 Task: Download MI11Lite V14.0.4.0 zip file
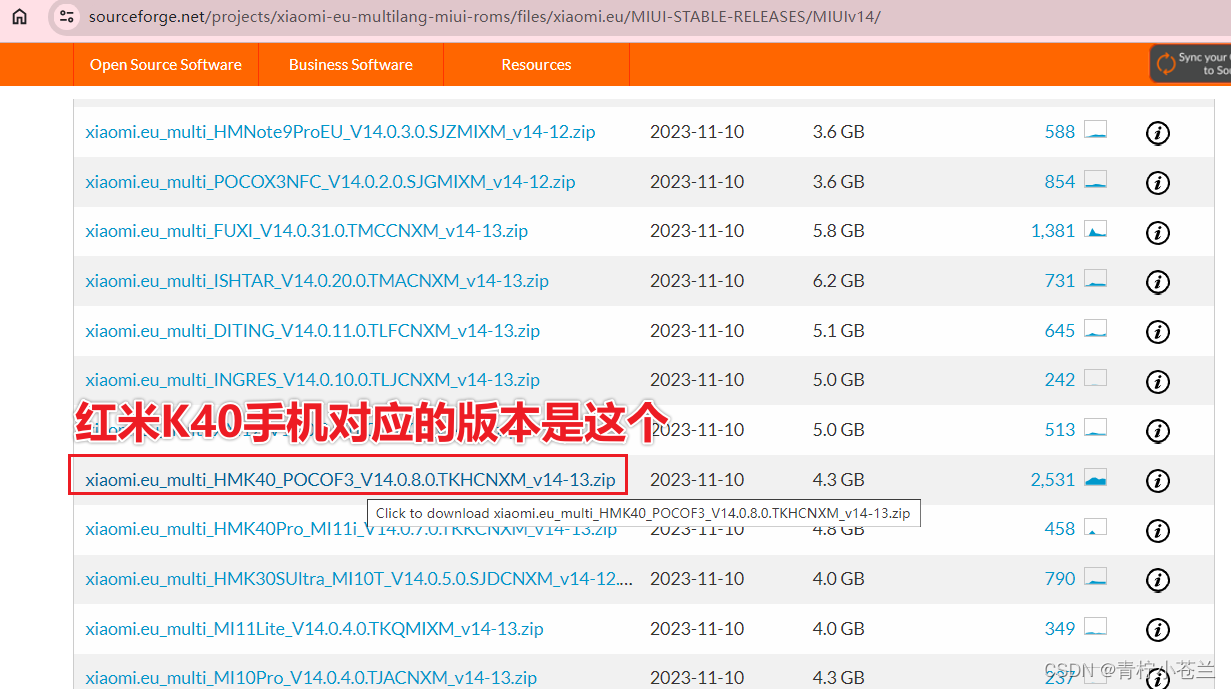tap(314, 629)
